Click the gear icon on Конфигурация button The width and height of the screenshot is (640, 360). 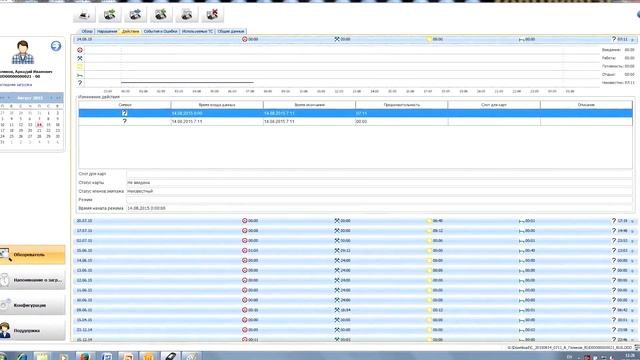5,305
